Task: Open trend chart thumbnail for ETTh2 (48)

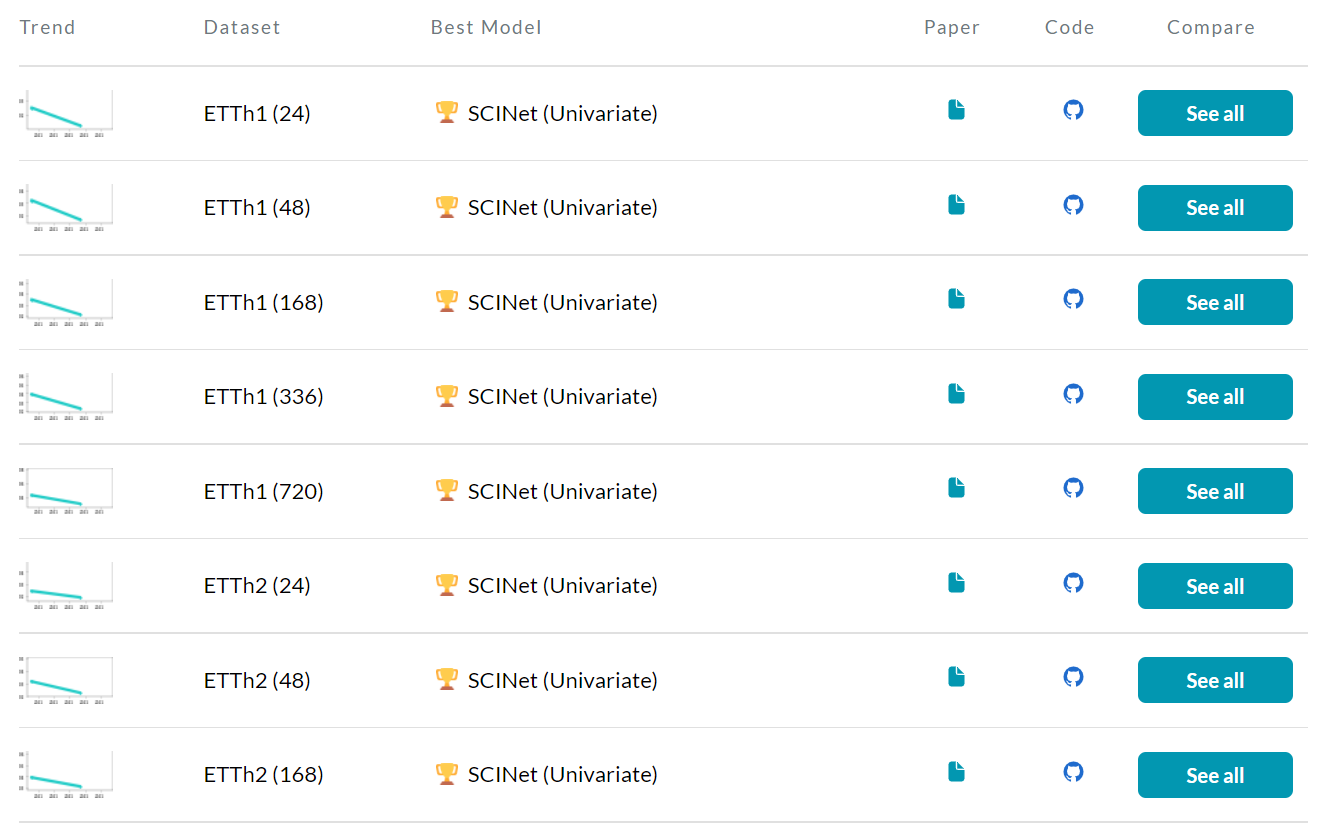Action: coord(66,680)
